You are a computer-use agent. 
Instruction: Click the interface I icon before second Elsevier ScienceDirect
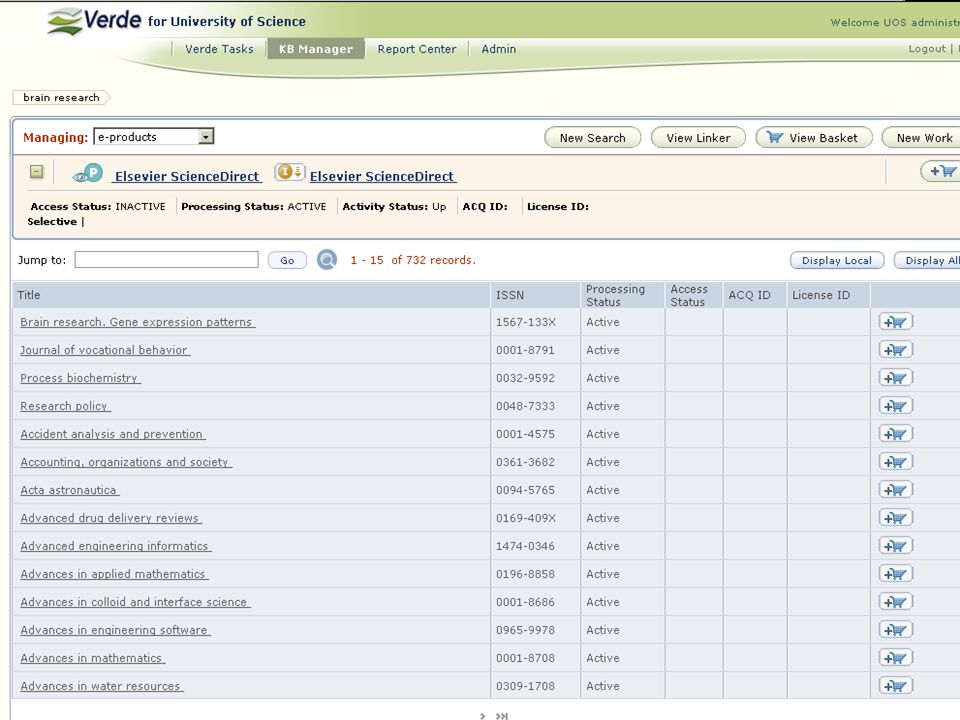click(289, 172)
